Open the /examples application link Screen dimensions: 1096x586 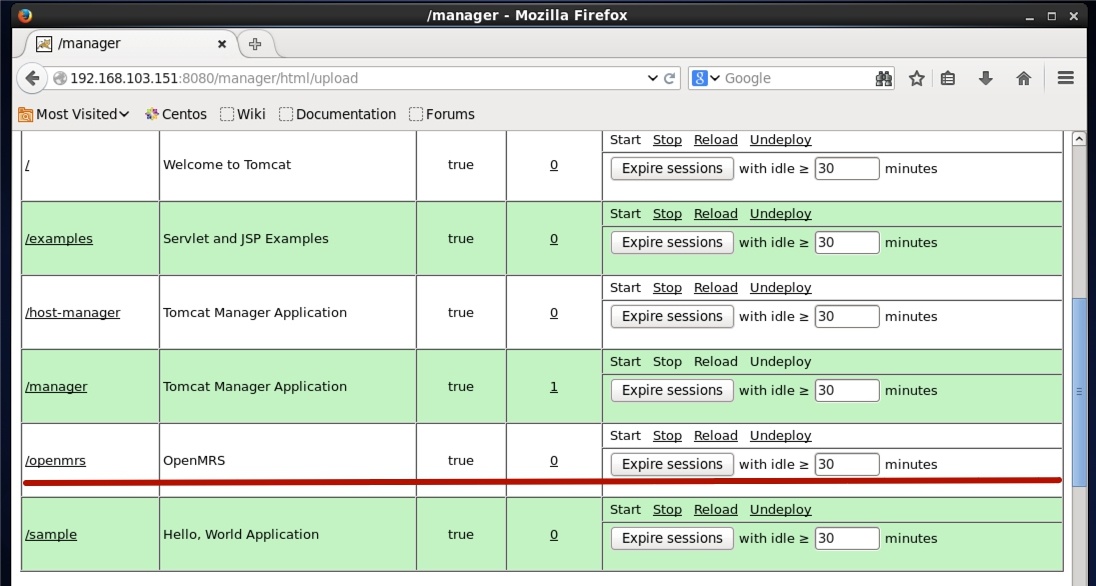[x=59, y=238]
